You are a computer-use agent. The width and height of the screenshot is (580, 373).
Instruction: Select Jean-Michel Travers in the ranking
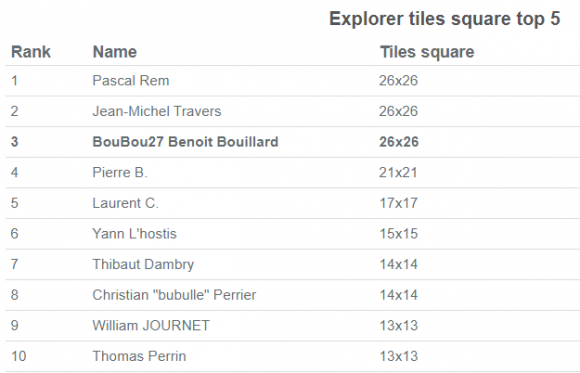156,111
